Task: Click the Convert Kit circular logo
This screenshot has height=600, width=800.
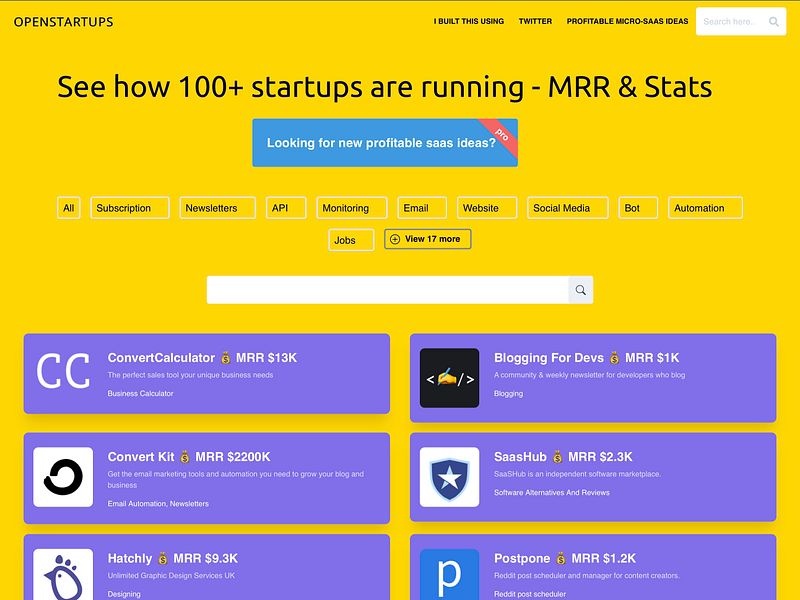Action: [x=63, y=477]
